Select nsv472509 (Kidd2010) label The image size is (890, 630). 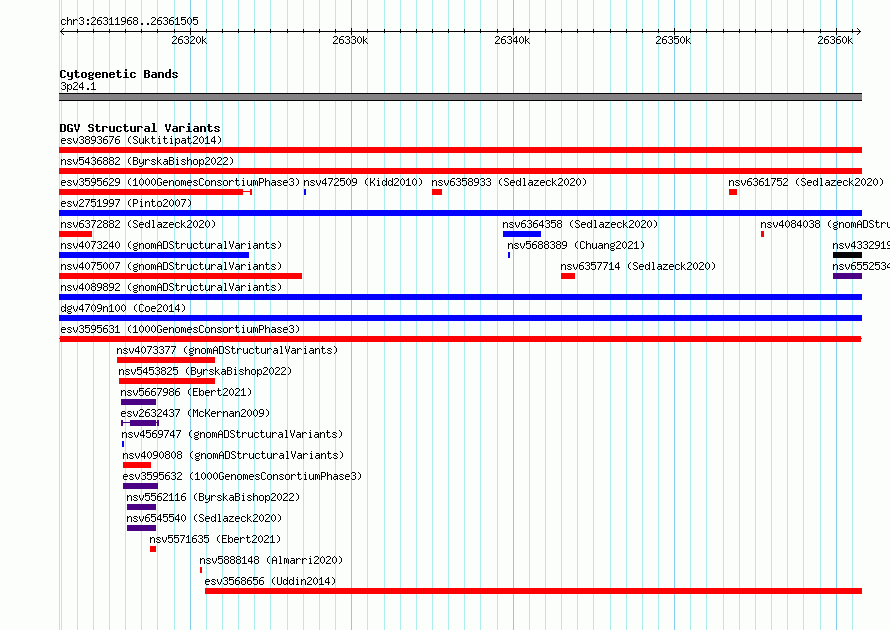(363, 182)
